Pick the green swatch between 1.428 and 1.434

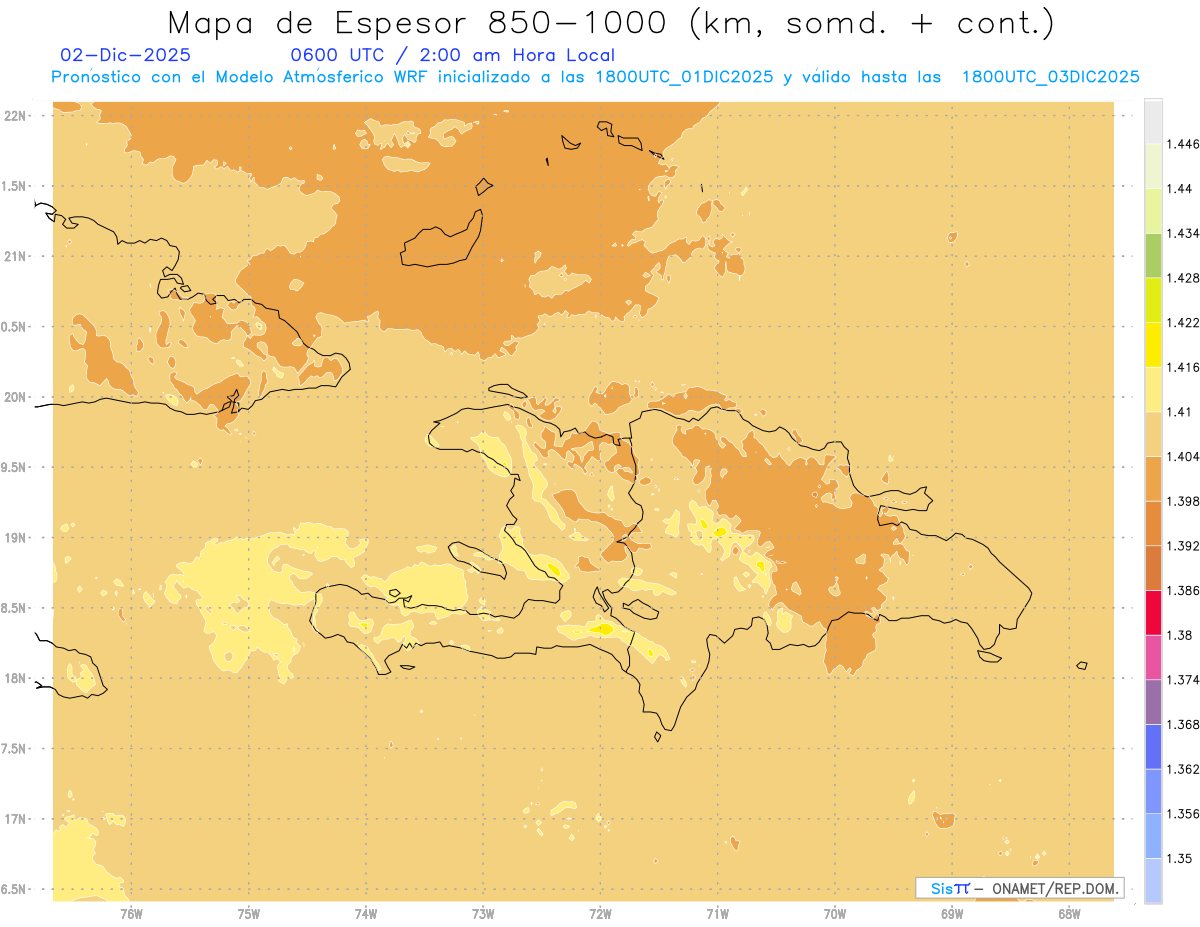pyautogui.click(x=1153, y=256)
